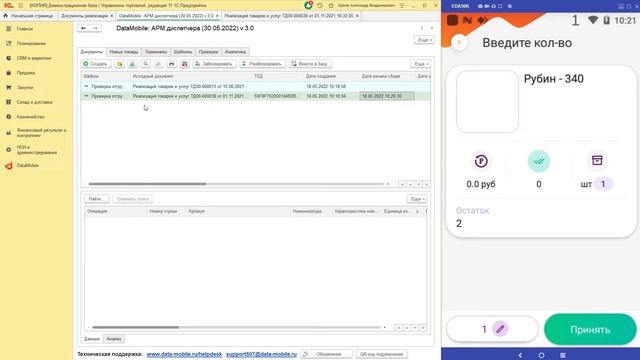Click the lower table horizontal scrollbar
The image size is (640, 360).
point(136,327)
